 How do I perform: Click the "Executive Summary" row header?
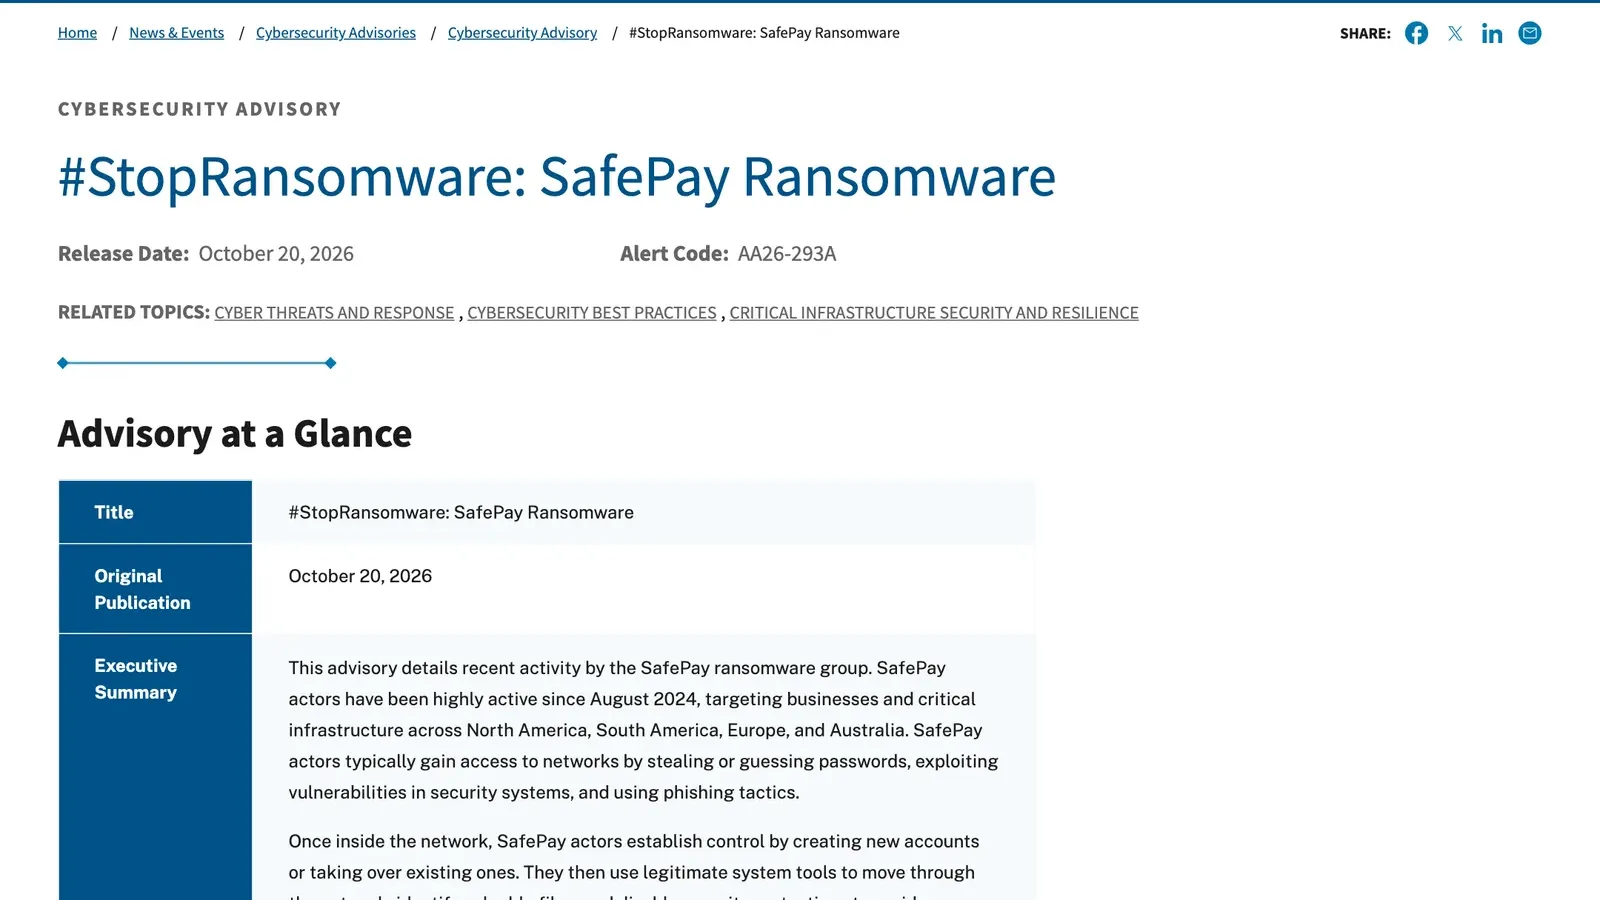click(155, 767)
